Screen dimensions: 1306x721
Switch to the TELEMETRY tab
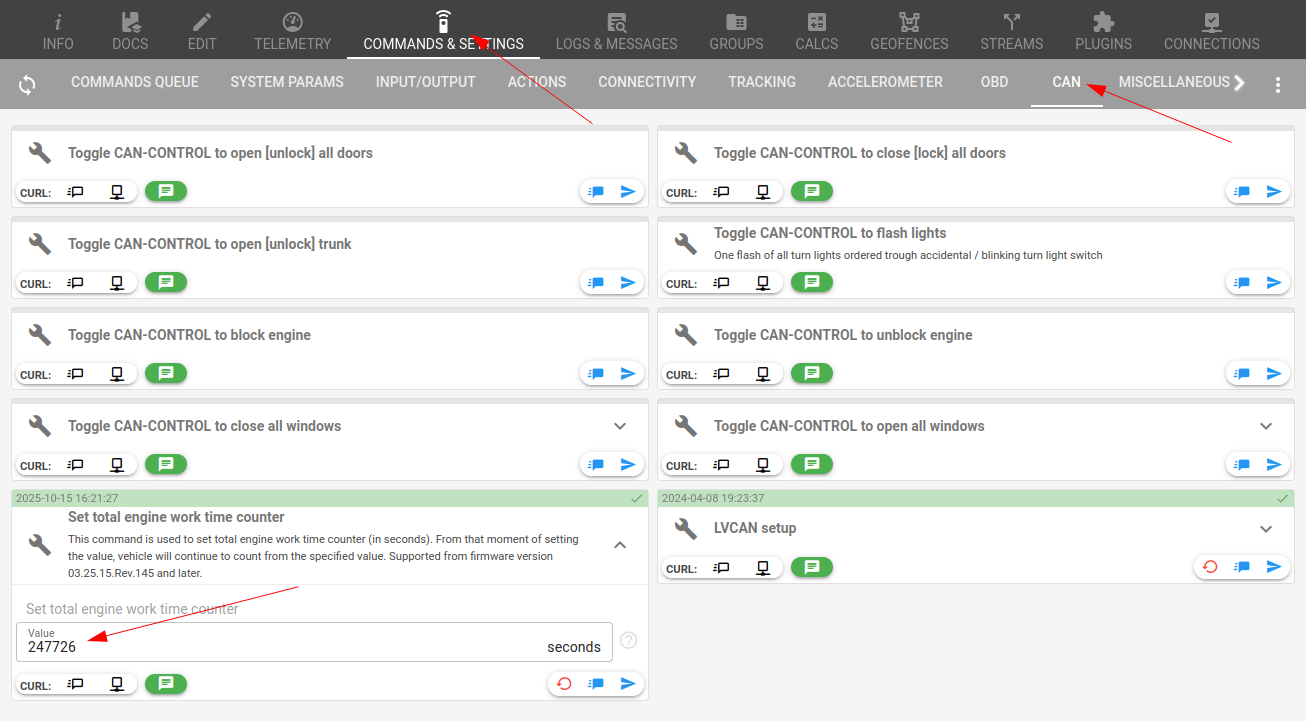[x=292, y=31]
